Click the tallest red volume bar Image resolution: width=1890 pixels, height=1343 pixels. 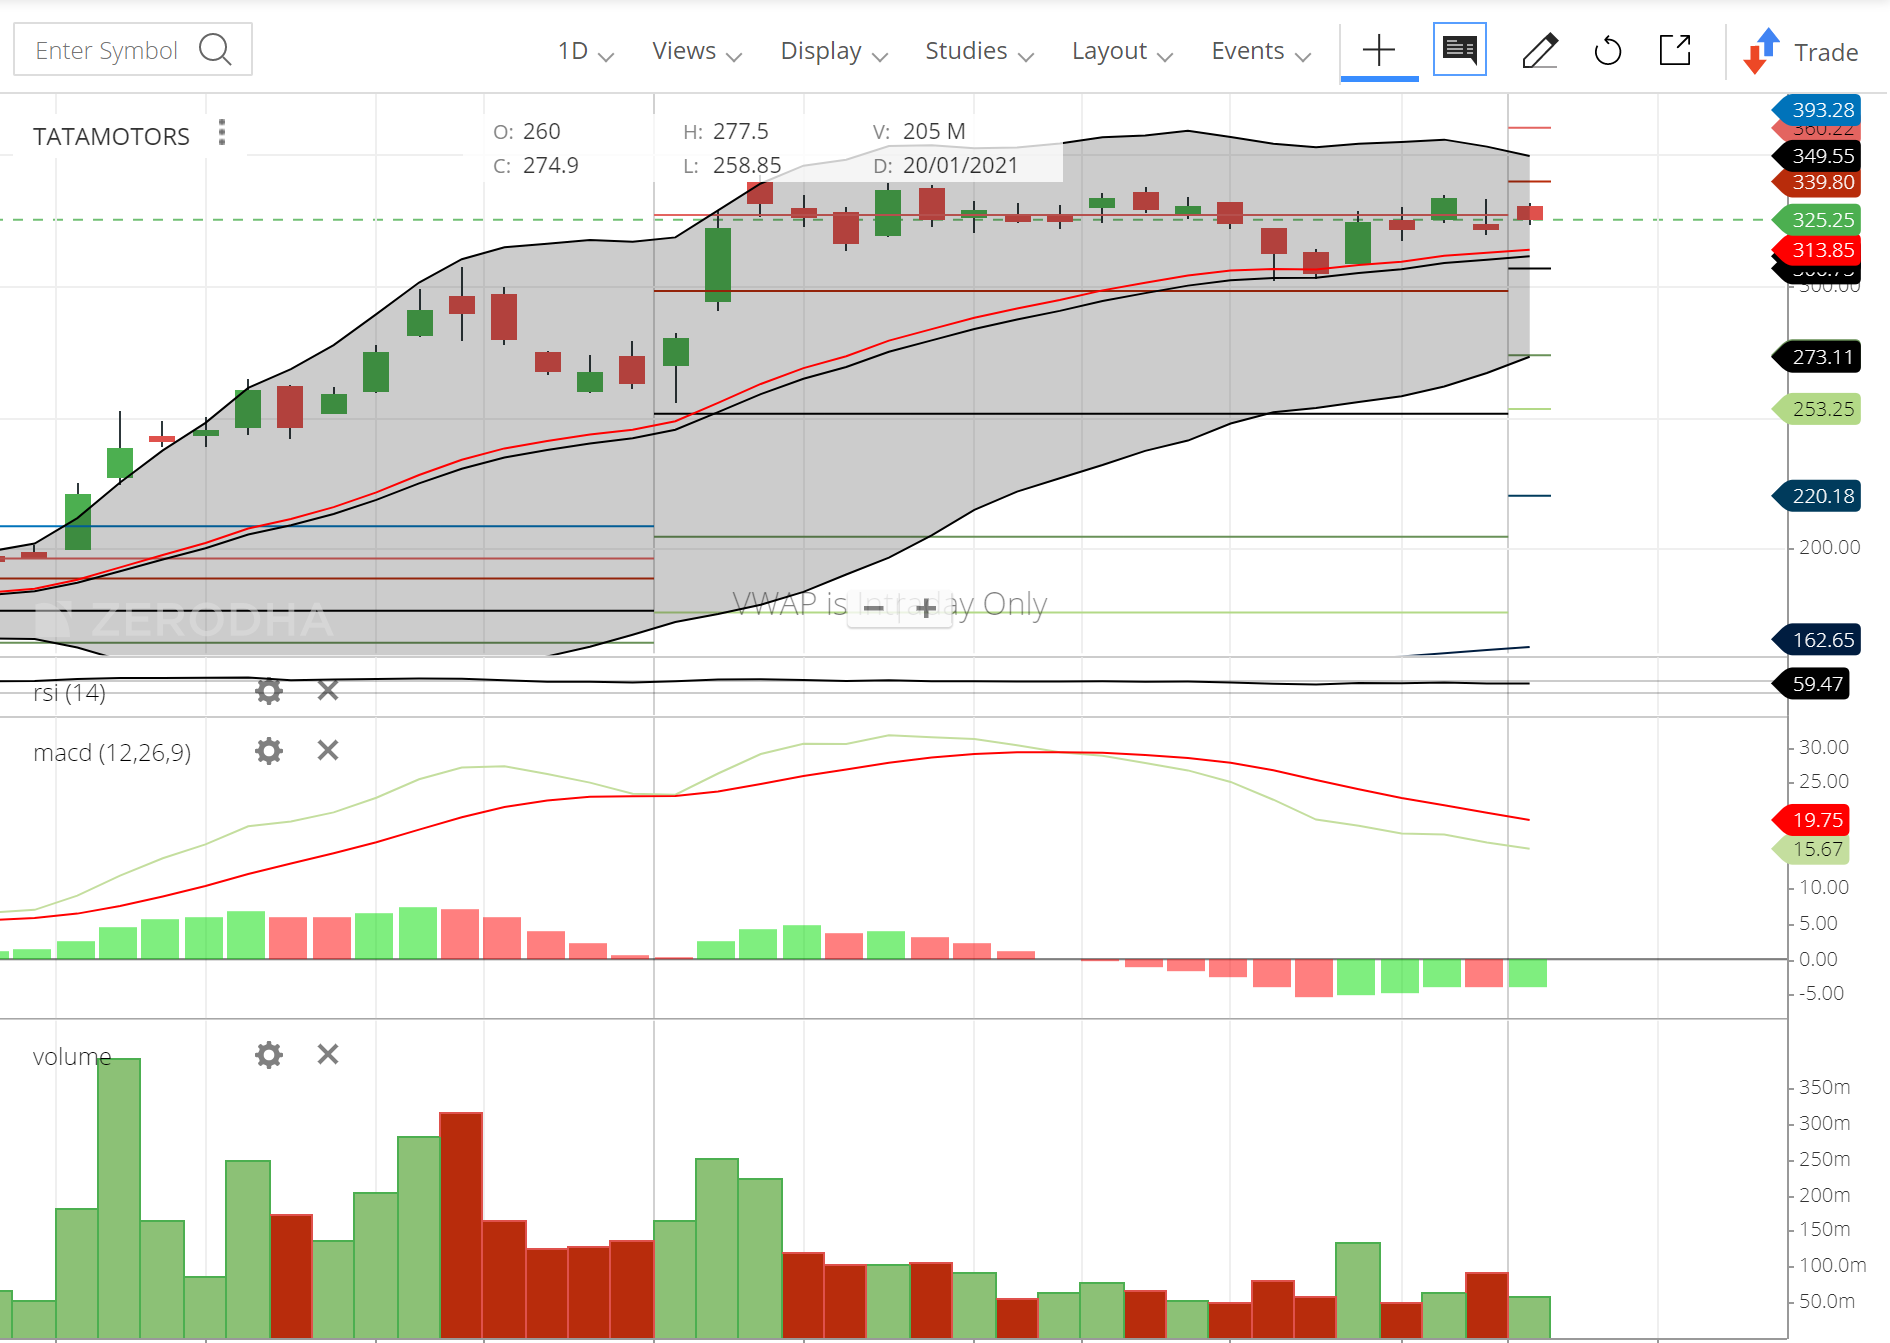[461, 1225]
